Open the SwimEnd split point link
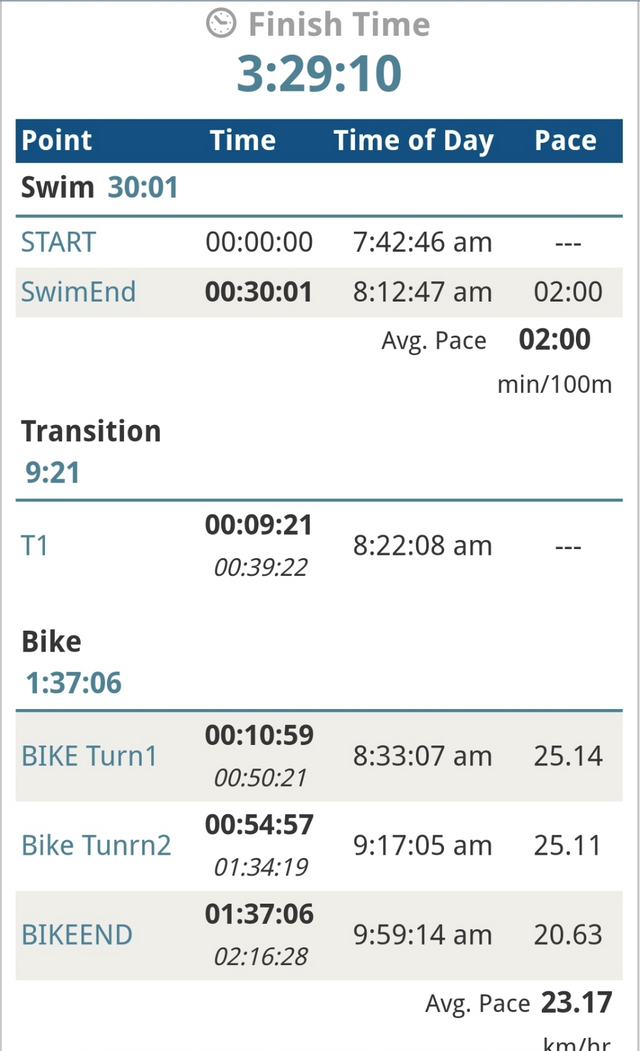 (78, 292)
